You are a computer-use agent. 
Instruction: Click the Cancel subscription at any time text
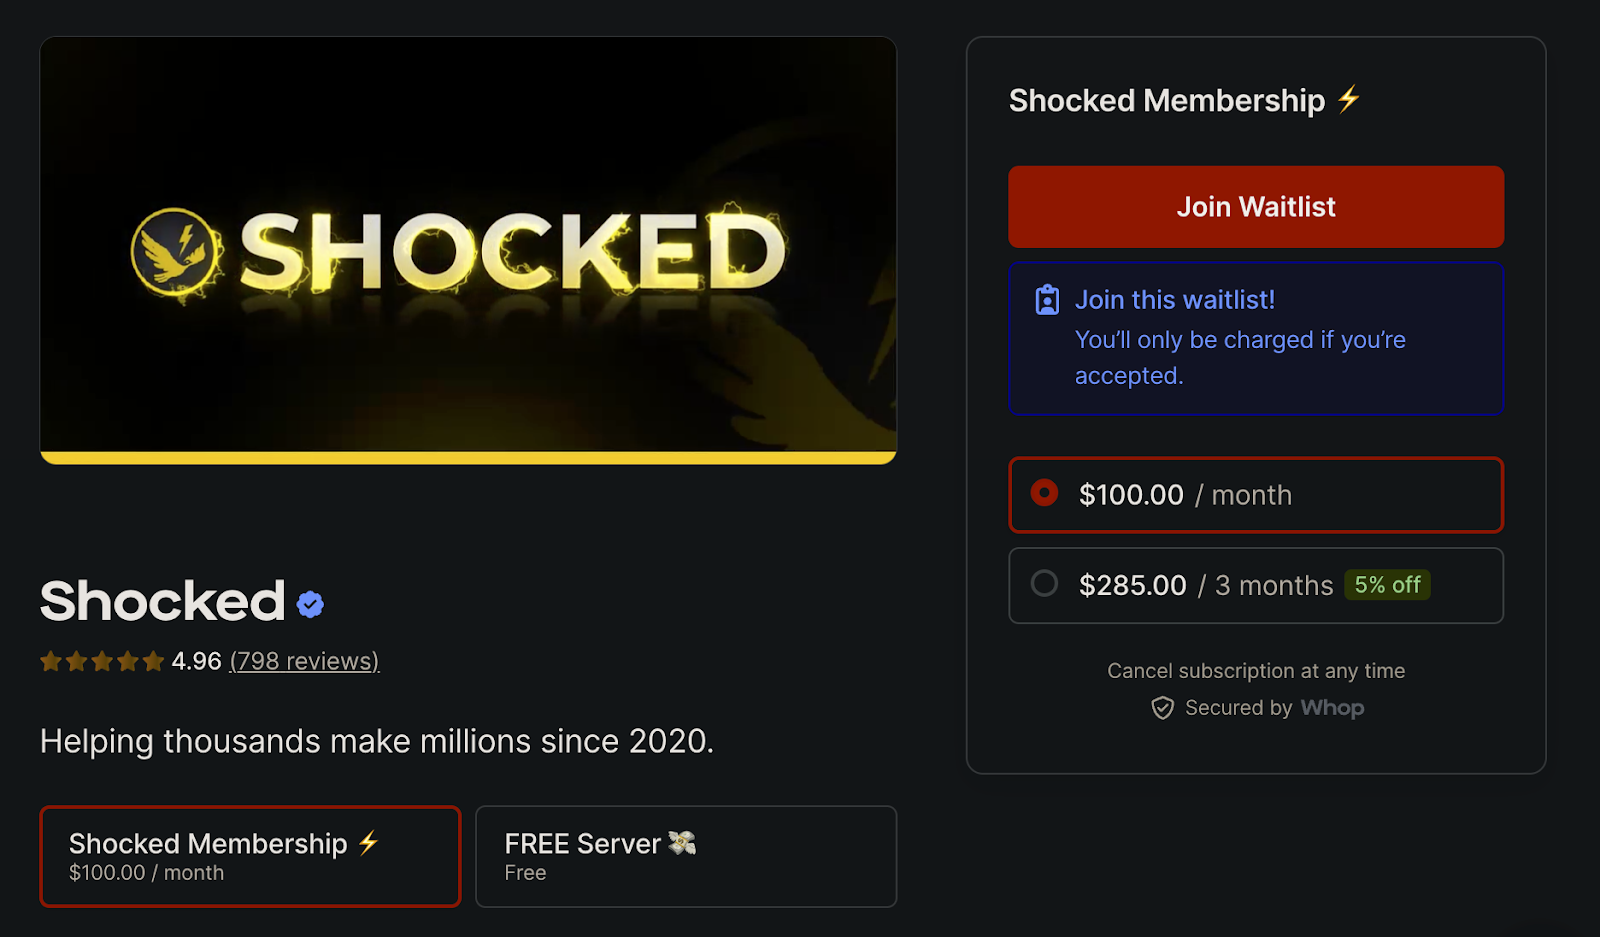coord(1255,671)
